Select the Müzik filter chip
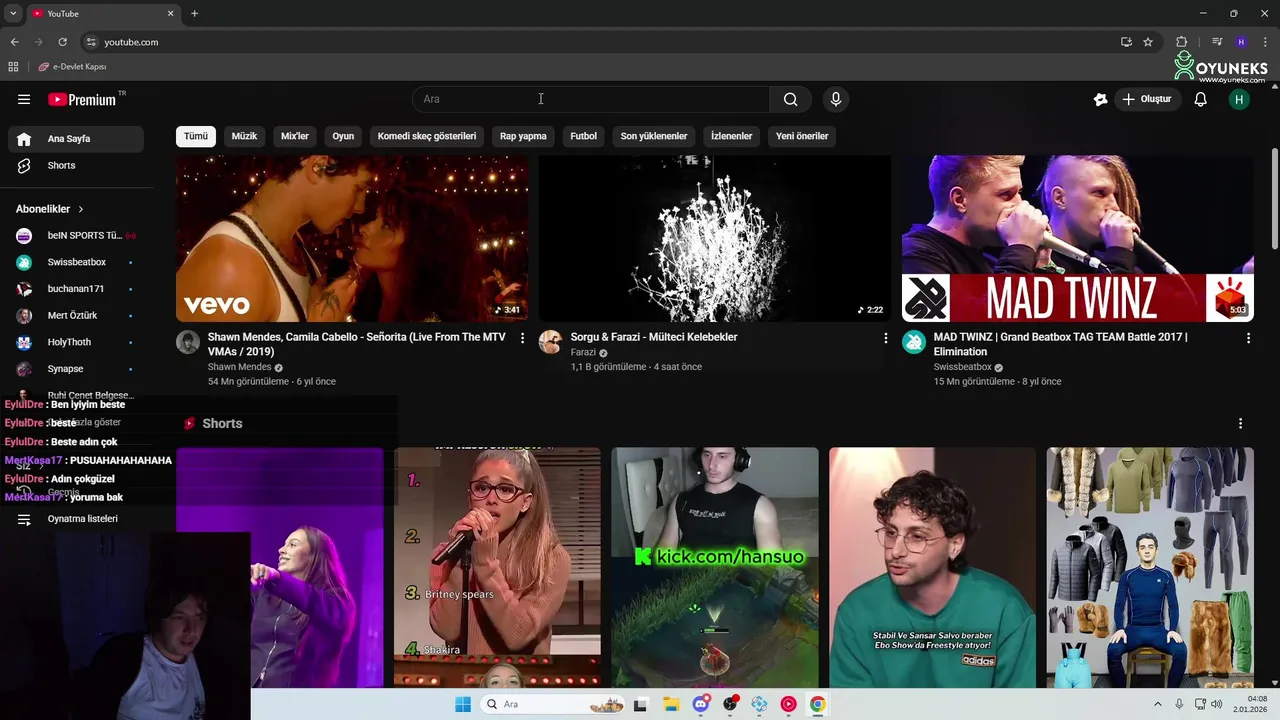Screen dimensions: 1280x720 (245, 136)
